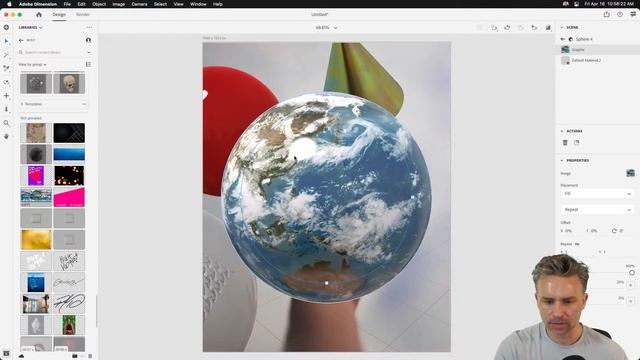Delete the selected graphic with the trash icon
Screen dimensions: 640x360
tap(565, 142)
